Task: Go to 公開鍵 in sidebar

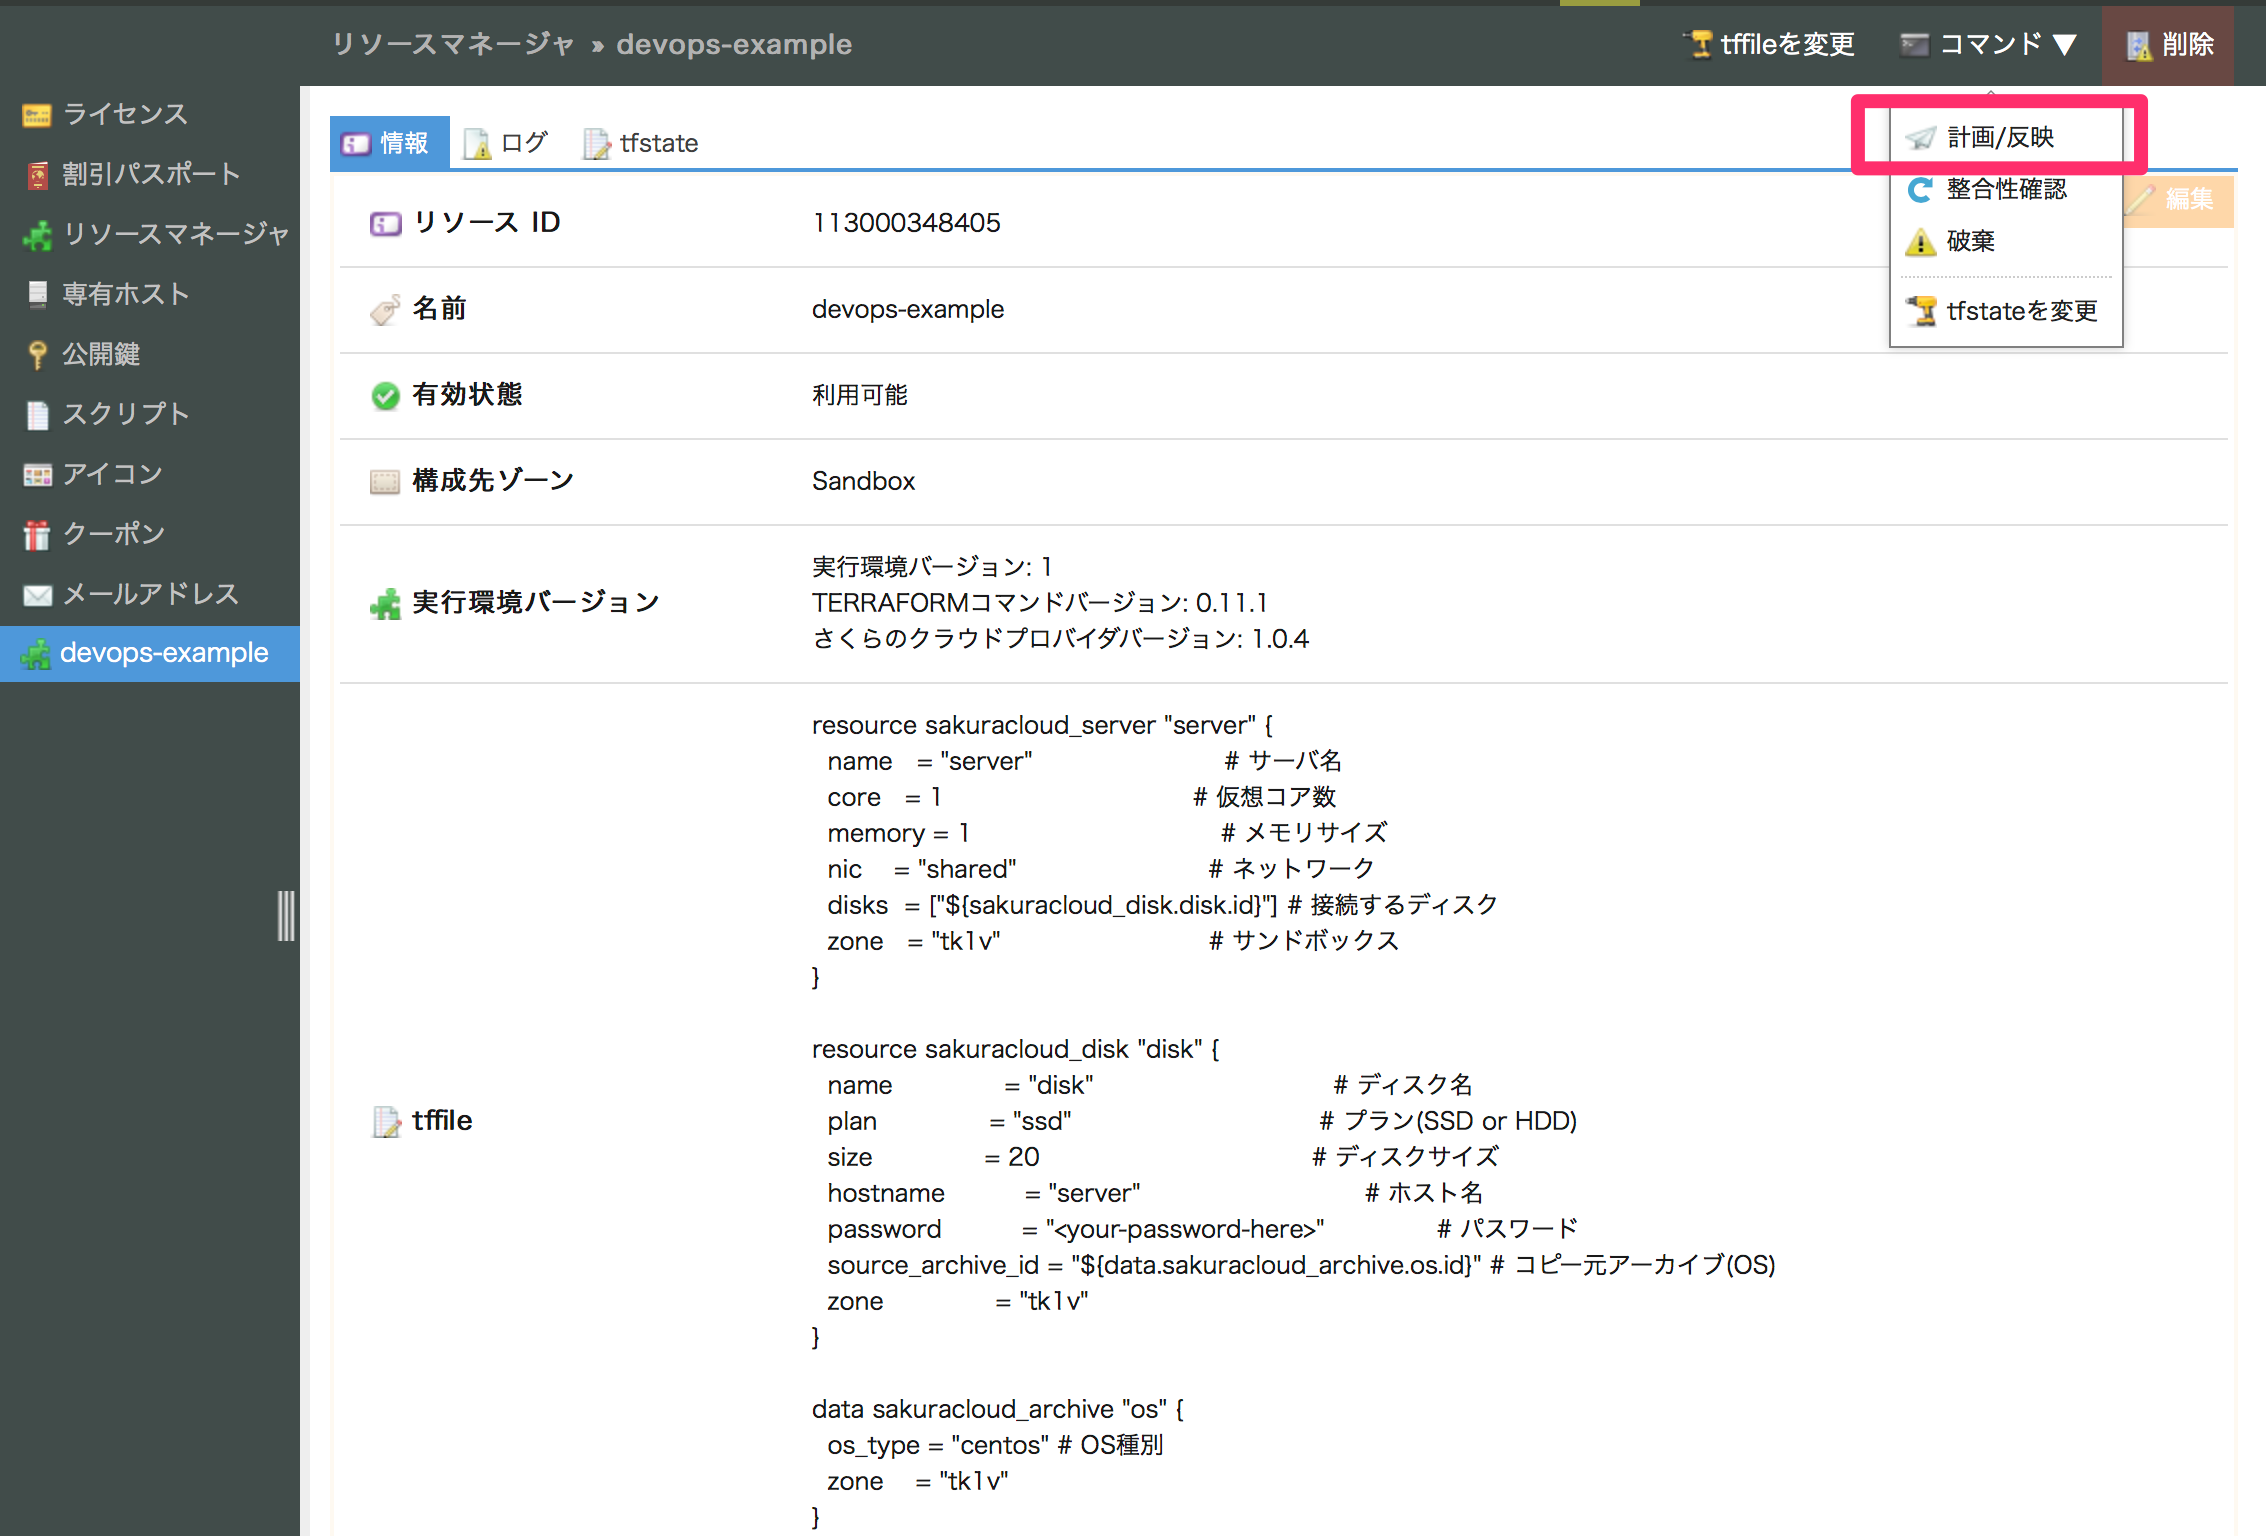Action: pos(150,354)
